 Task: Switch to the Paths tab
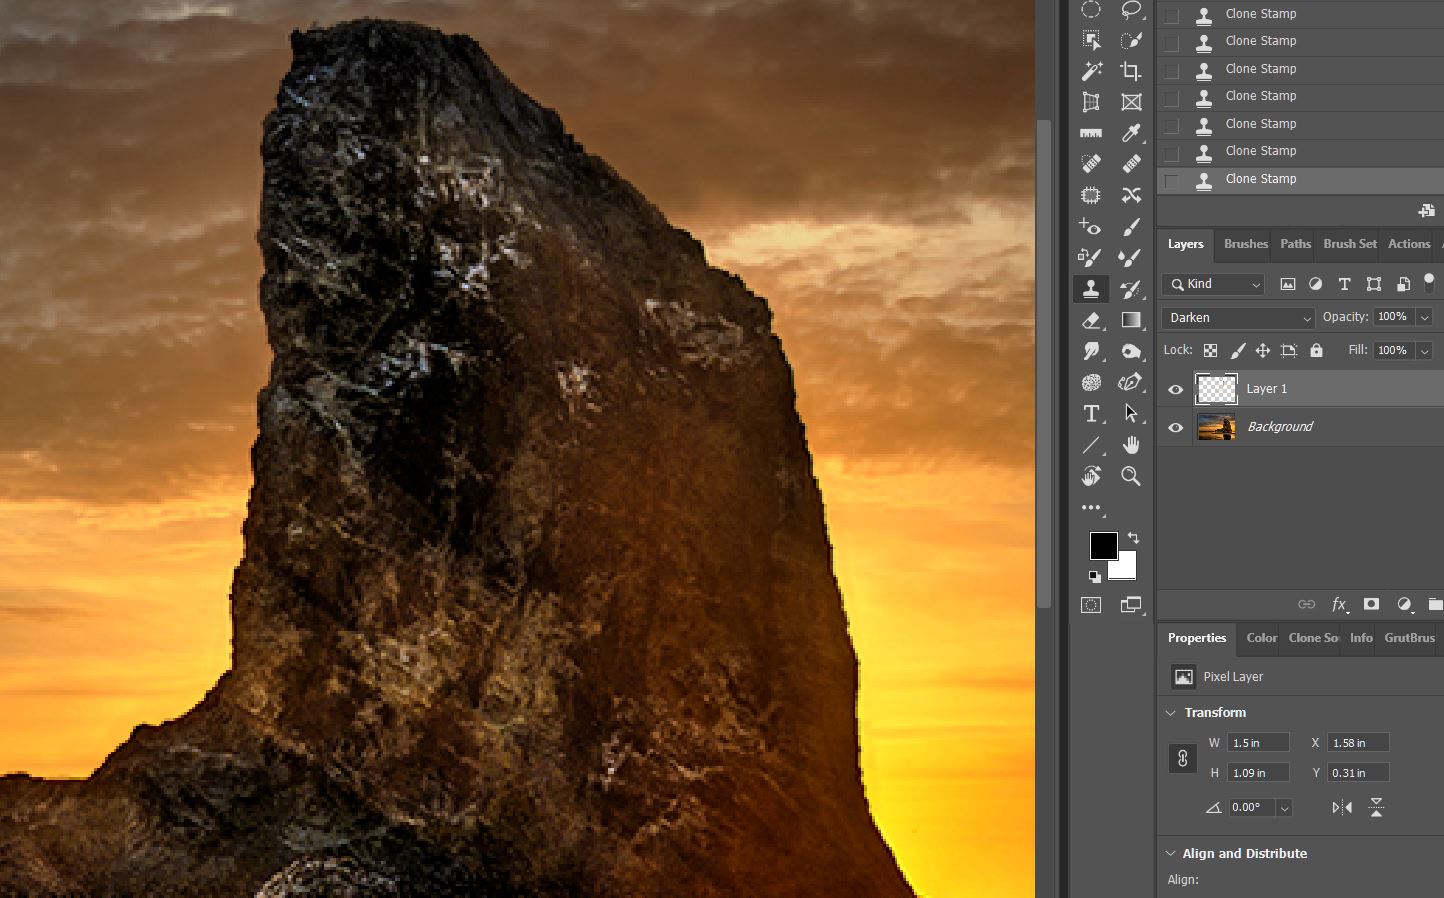click(x=1295, y=244)
